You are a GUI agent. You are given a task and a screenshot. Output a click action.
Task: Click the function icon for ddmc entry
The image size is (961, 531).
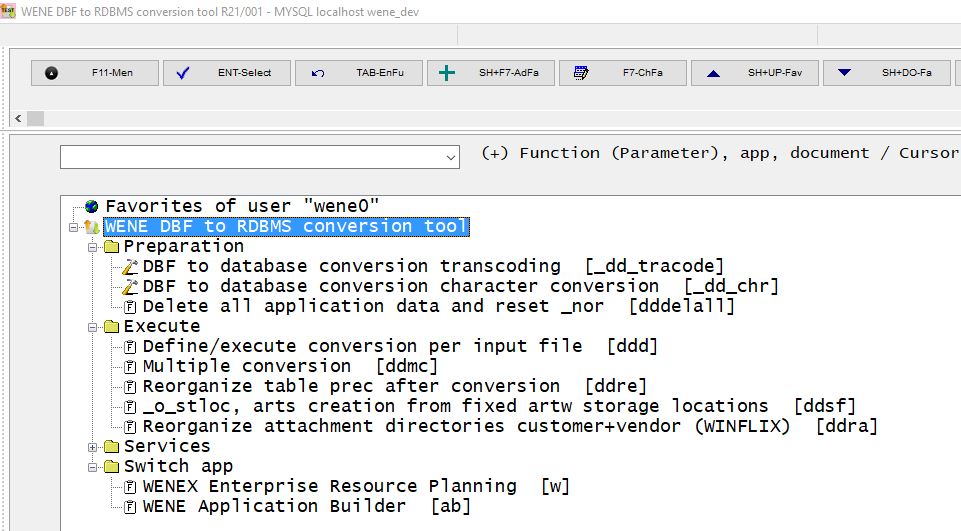pos(130,367)
